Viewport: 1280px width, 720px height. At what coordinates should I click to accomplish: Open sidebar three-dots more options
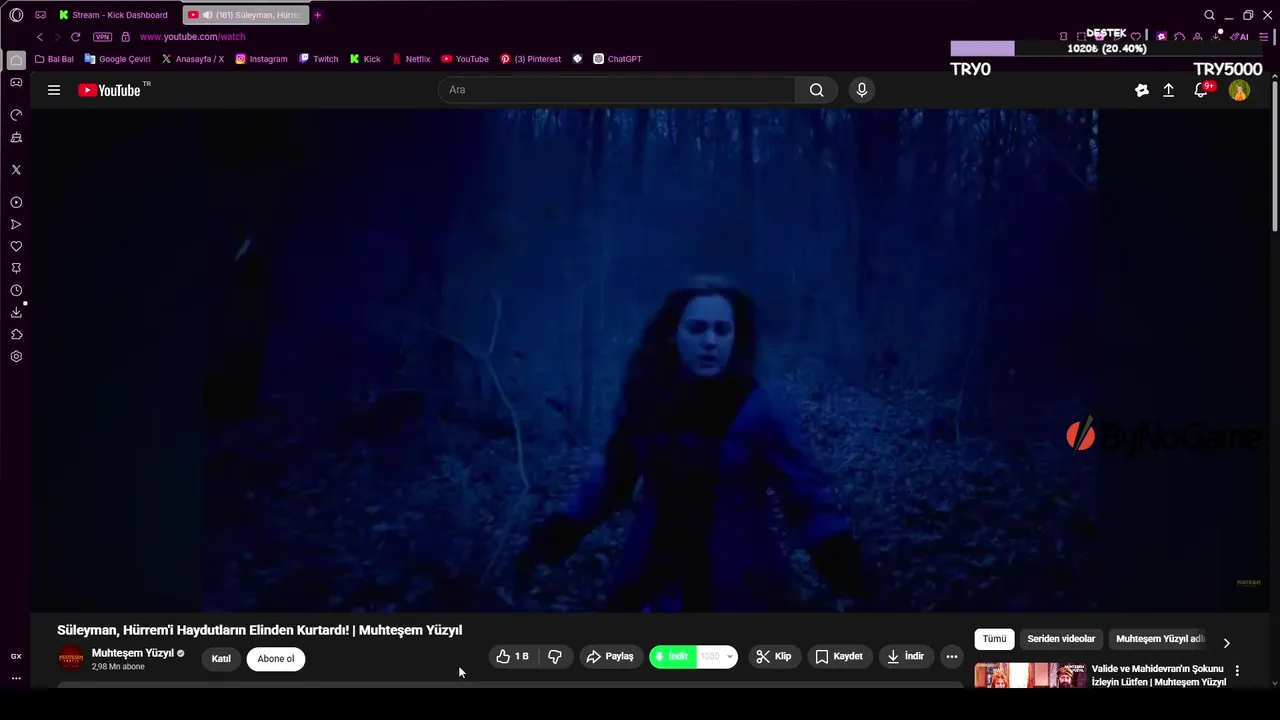coord(16,678)
